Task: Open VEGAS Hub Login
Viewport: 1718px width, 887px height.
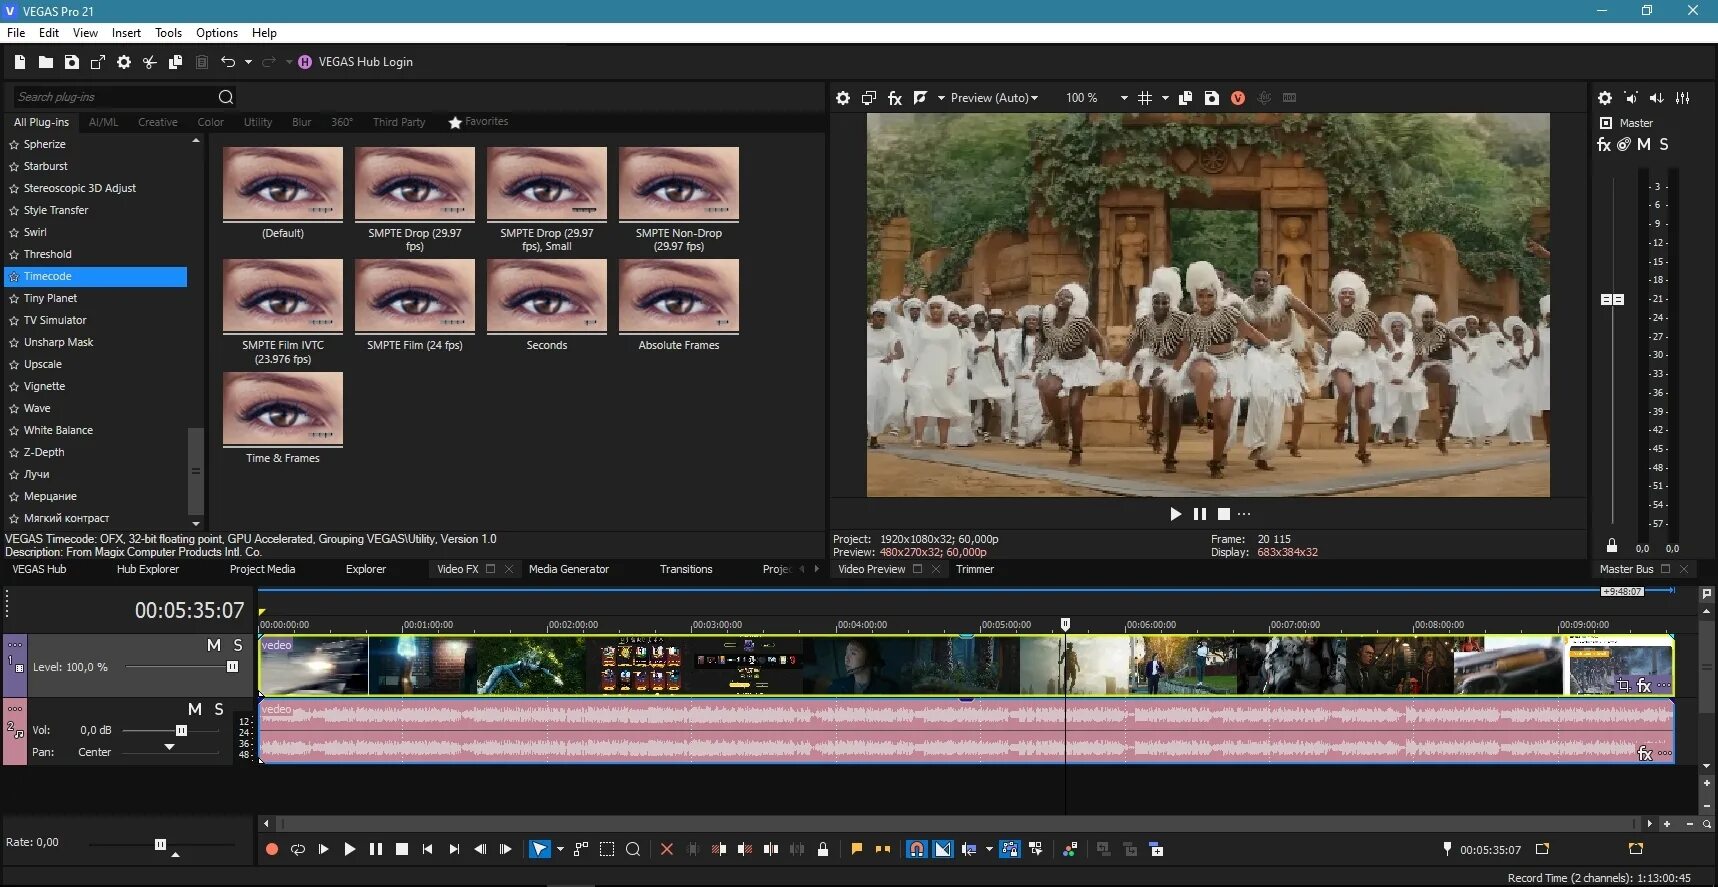Action: point(356,62)
